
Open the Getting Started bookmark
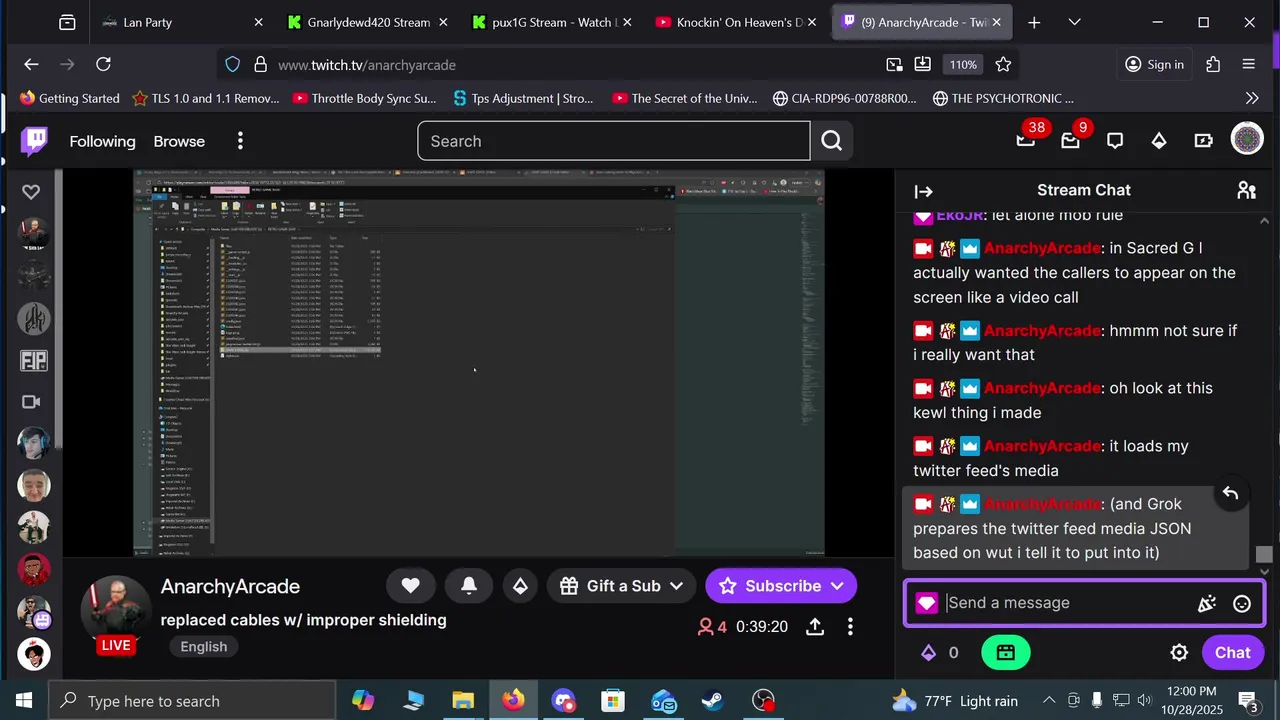coord(69,98)
